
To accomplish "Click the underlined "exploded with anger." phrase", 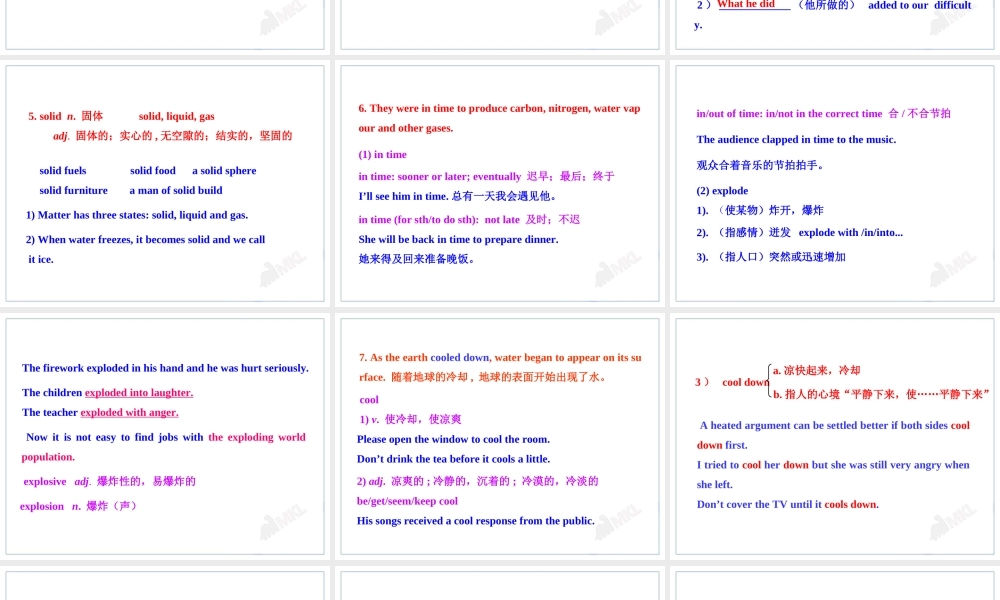I will click(129, 412).
